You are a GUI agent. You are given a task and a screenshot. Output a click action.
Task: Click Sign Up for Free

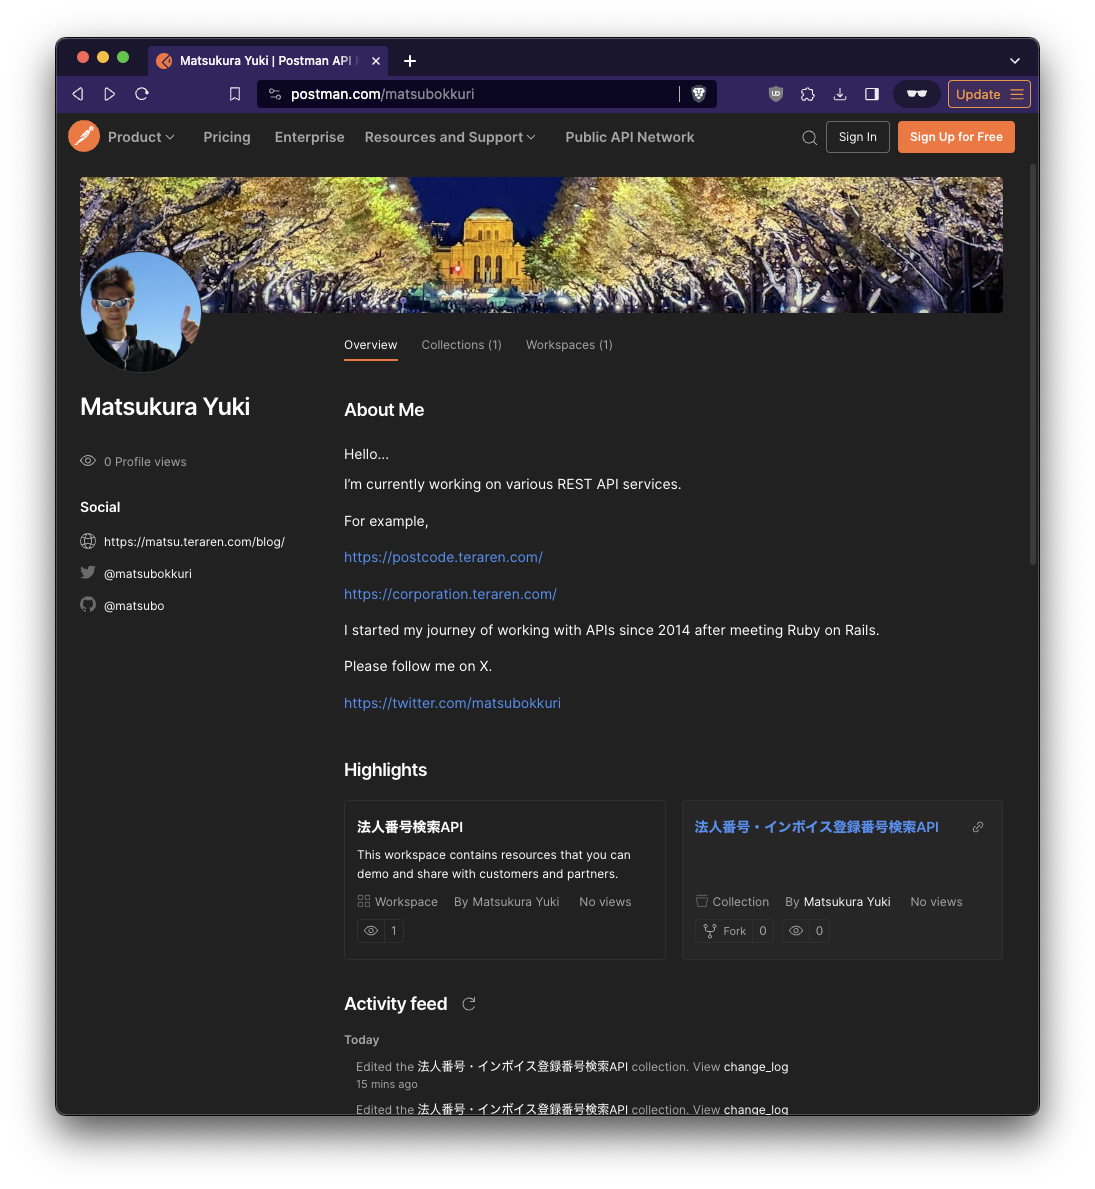956,137
